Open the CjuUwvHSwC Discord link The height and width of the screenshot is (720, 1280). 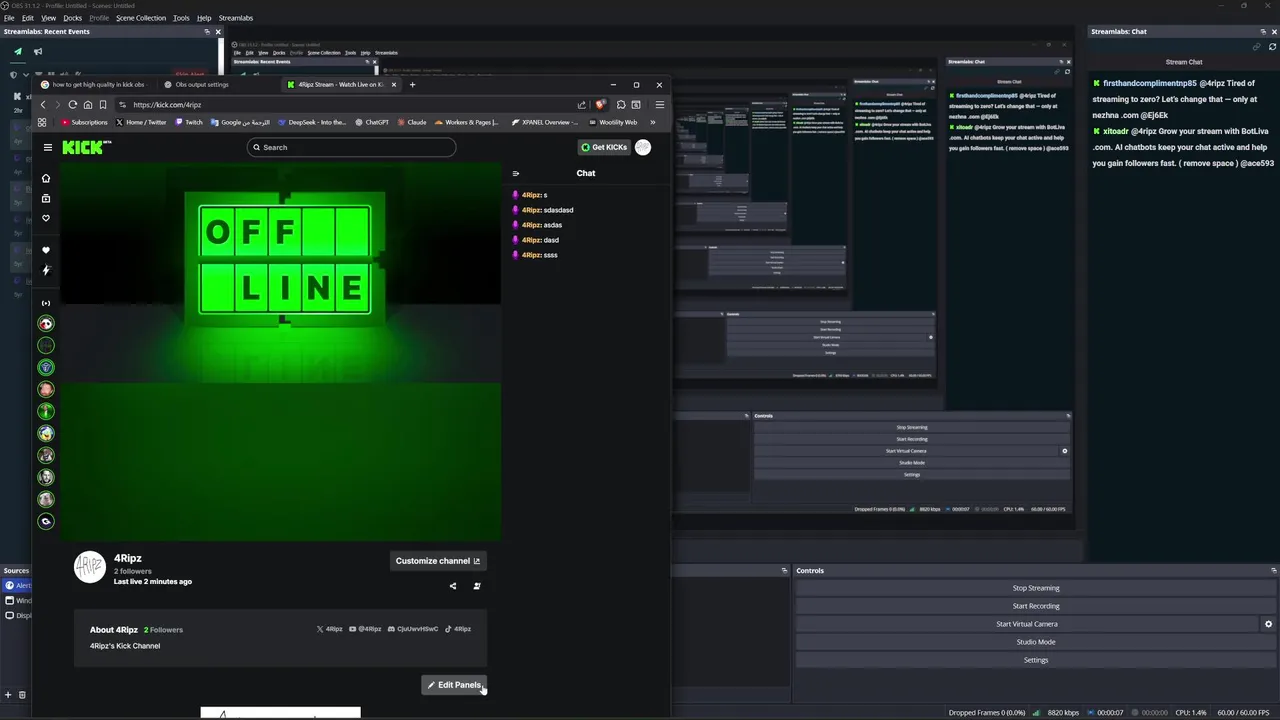(413, 629)
